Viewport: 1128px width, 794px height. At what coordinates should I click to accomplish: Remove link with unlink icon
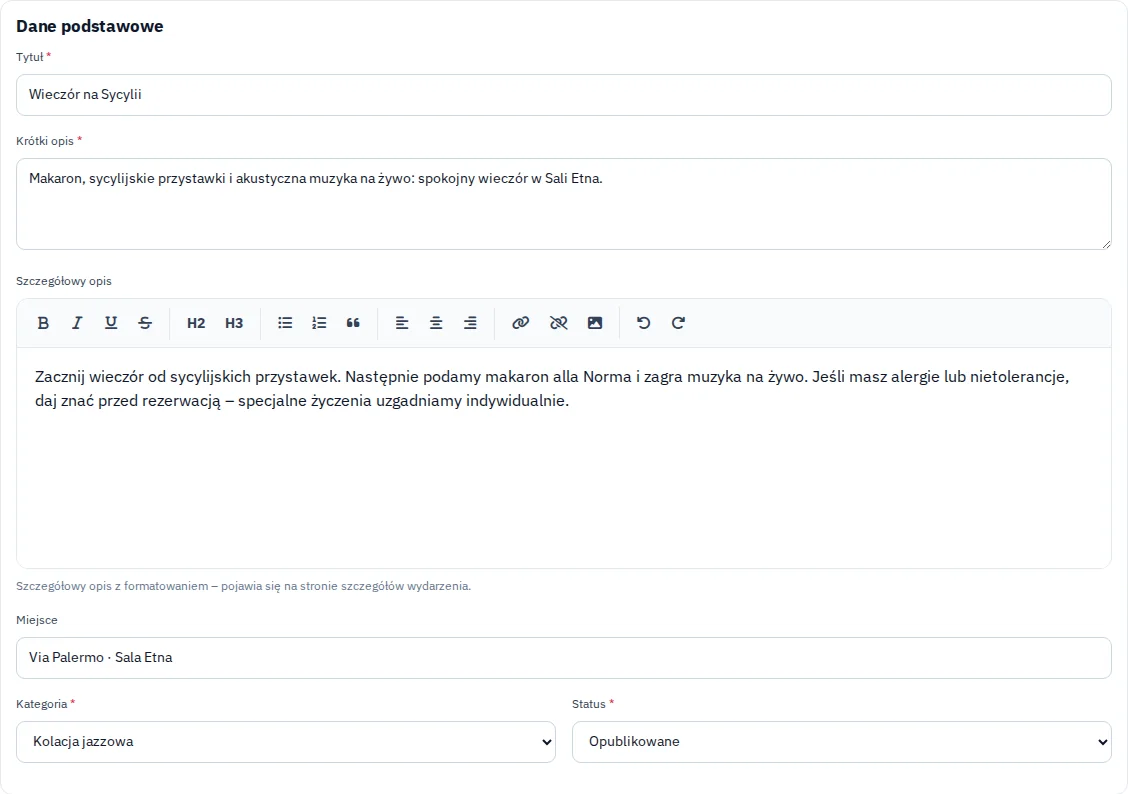point(558,323)
